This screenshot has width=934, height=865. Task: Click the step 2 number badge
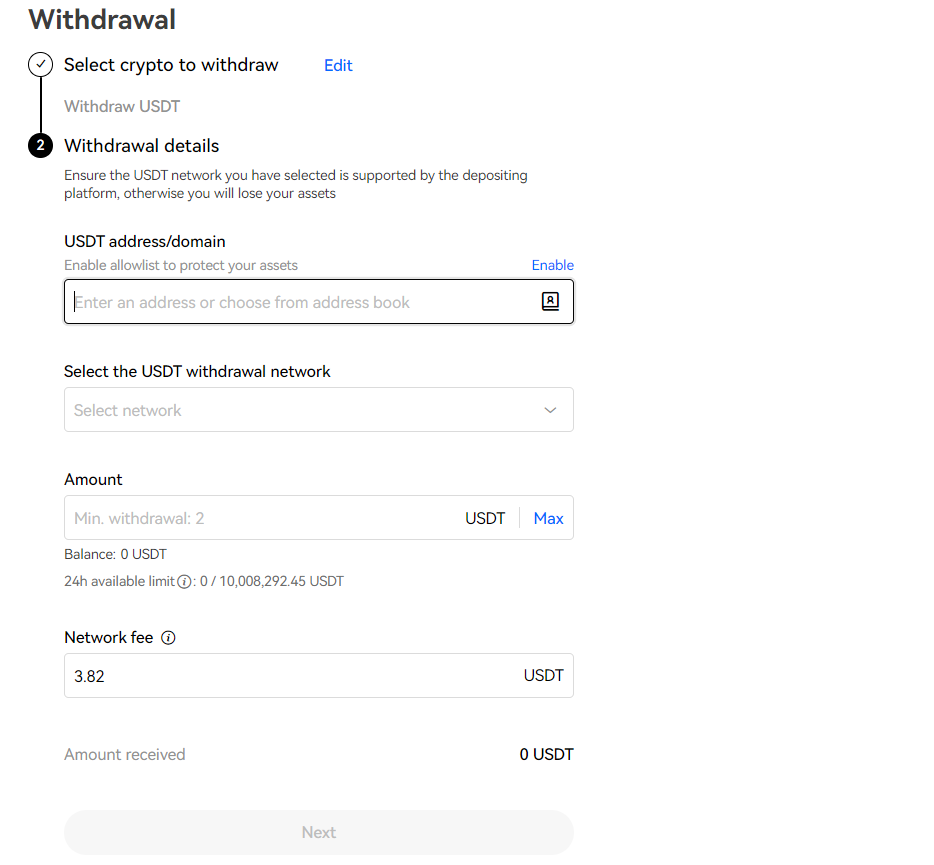point(41,145)
